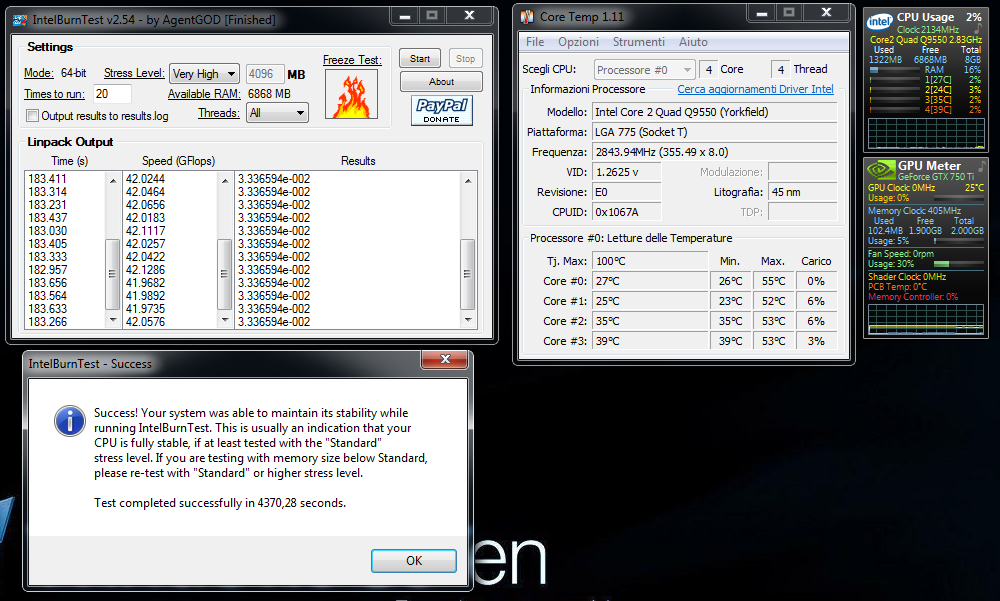Viewport: 1000px width, 601px height.
Task: Open the Stress Level dropdown
Action: click(x=204, y=74)
